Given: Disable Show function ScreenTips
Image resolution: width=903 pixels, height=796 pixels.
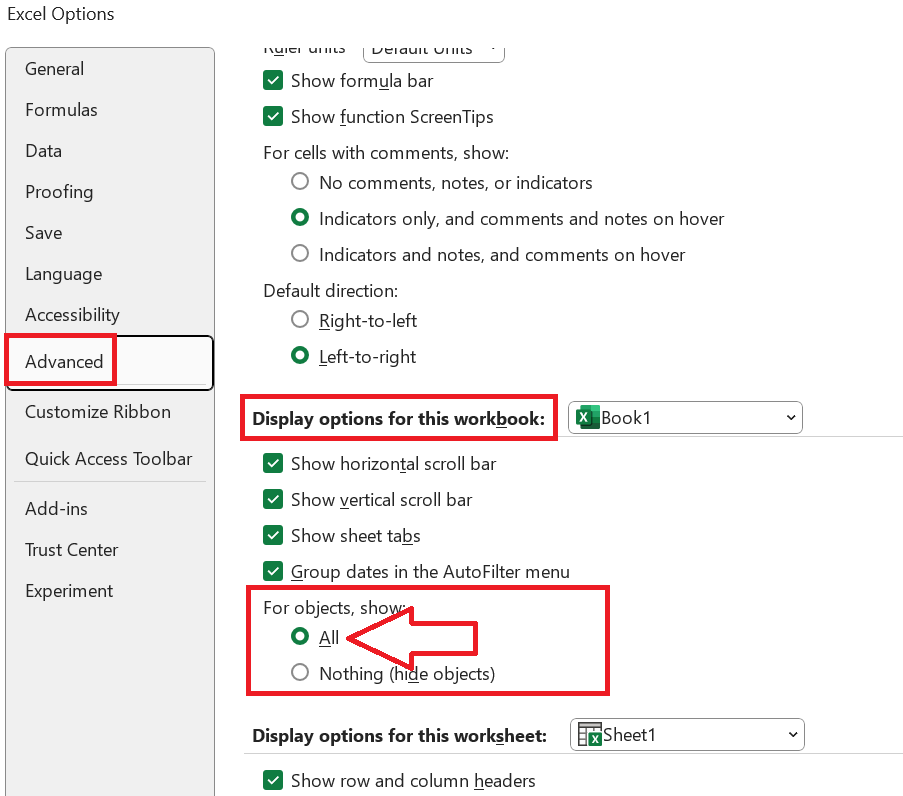Looking at the screenshot, I should coord(273,116).
